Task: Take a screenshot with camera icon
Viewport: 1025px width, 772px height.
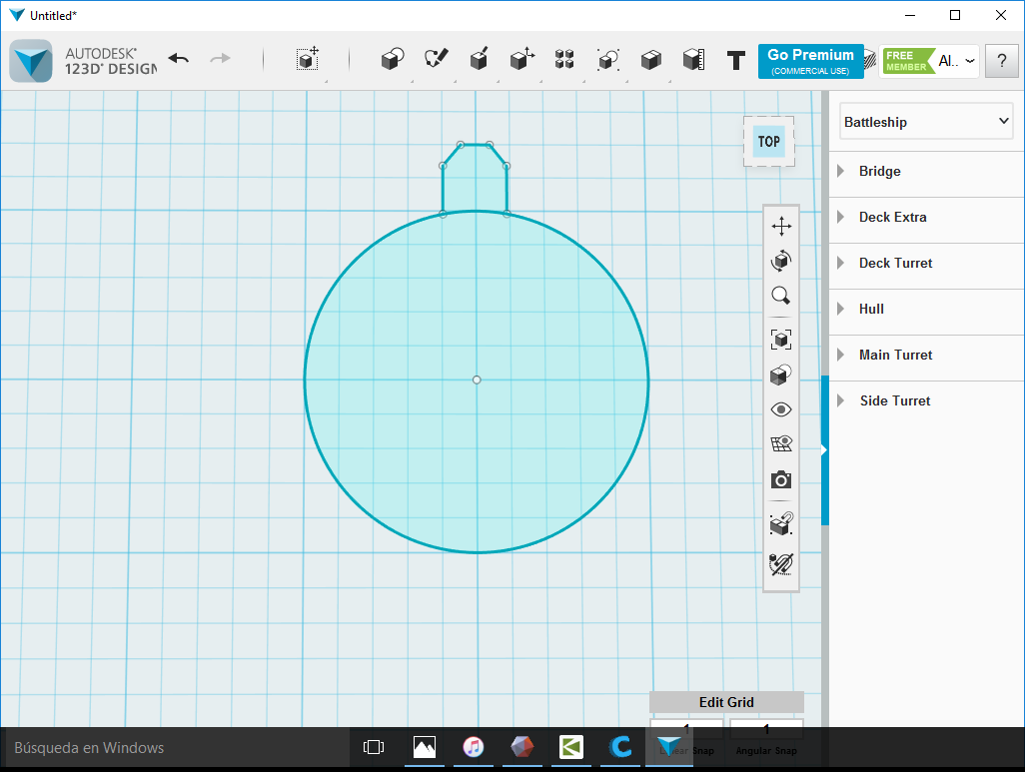Action: (x=781, y=480)
